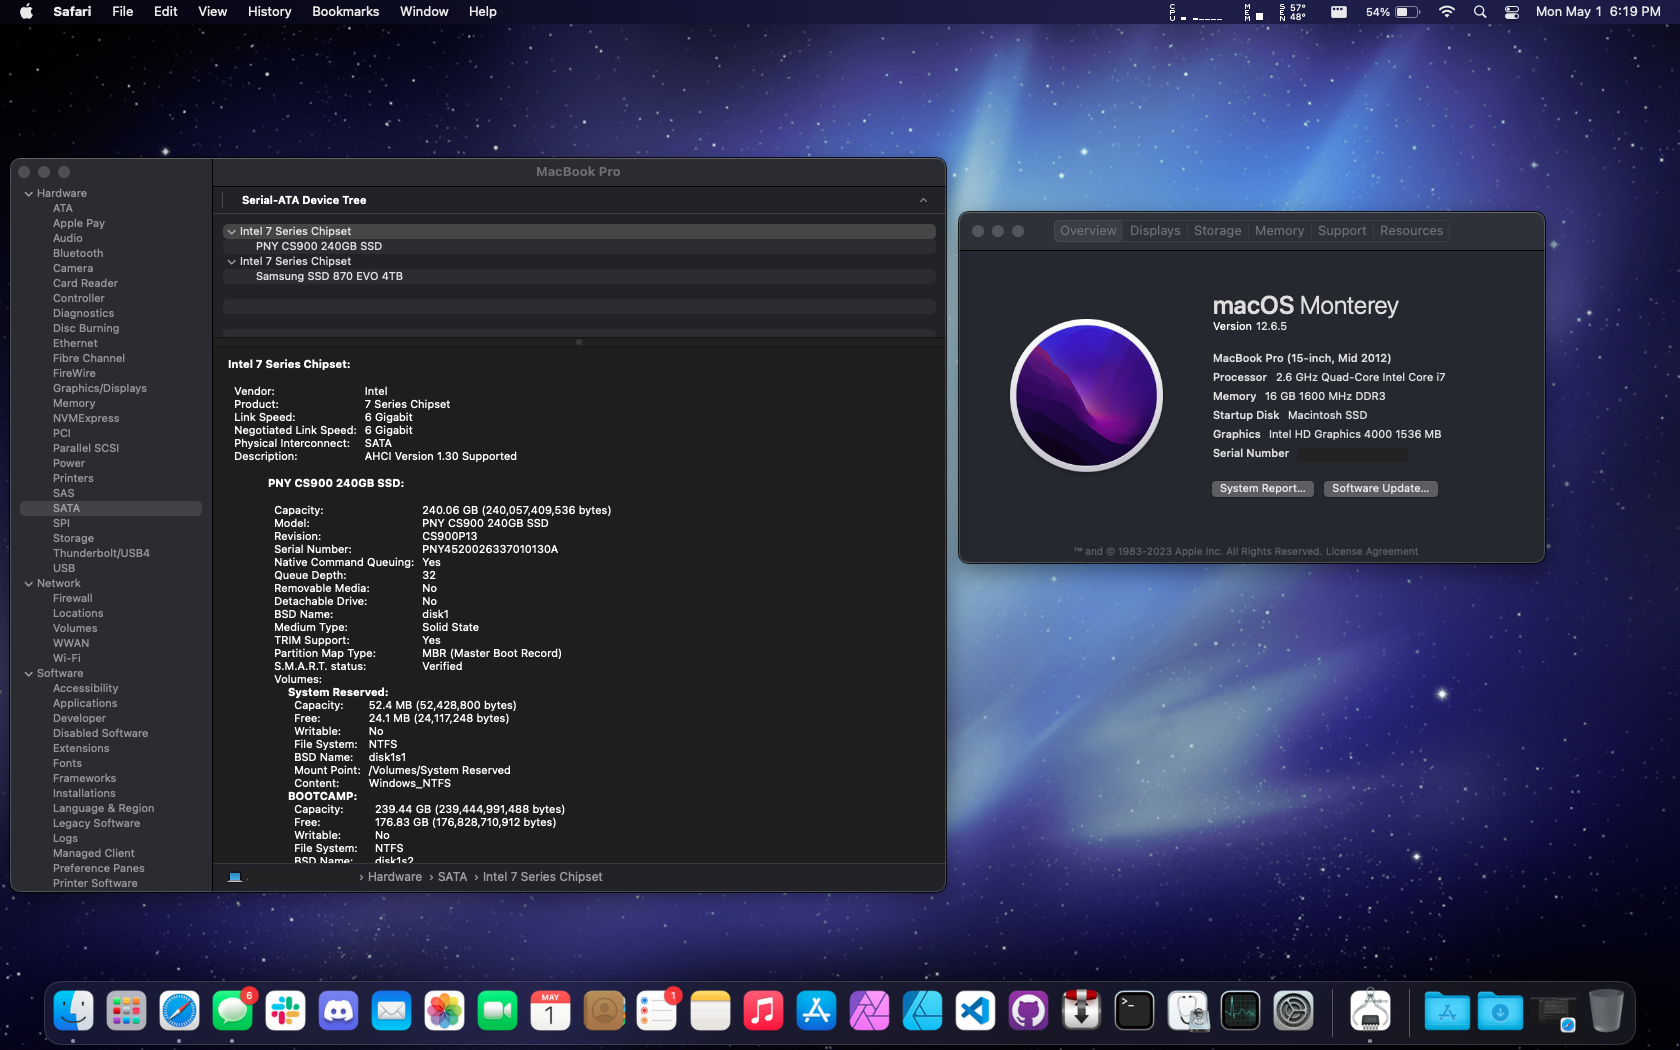Viewport: 1680px width, 1050px height.
Task: Collapse the Hardware section in sidebar
Action: (29, 194)
